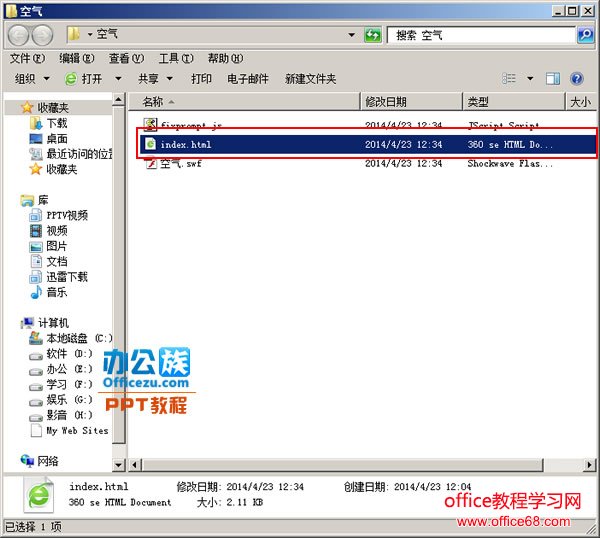Open the 工具(T) menu
Image resolution: width=600 pixels, height=538 pixels.
(x=176, y=58)
